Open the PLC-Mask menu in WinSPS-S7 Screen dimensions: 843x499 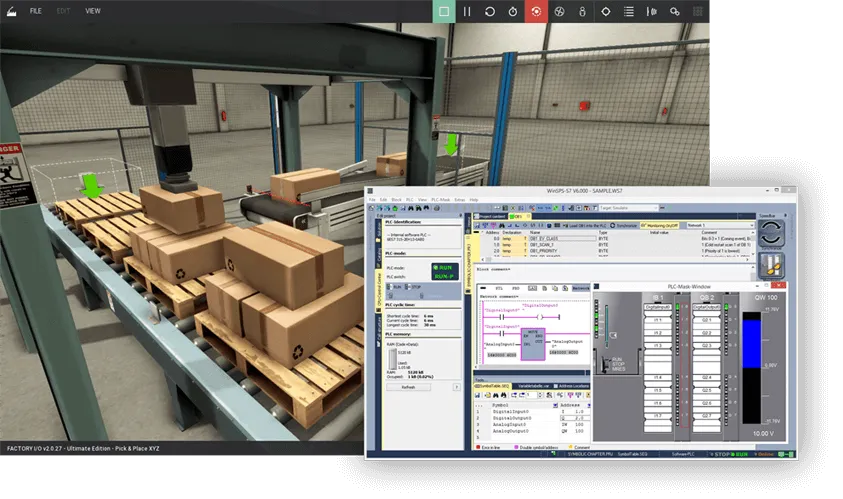(440, 199)
